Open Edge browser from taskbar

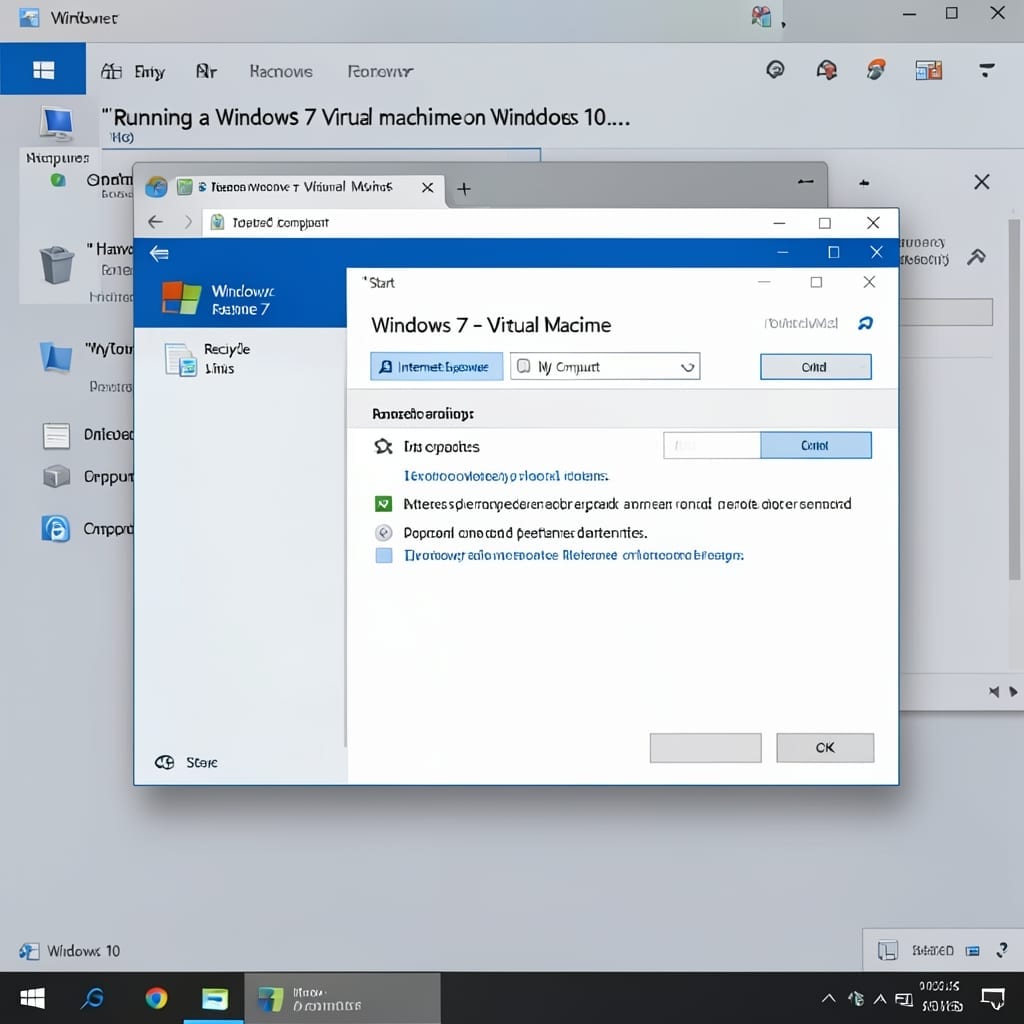[x=93, y=999]
